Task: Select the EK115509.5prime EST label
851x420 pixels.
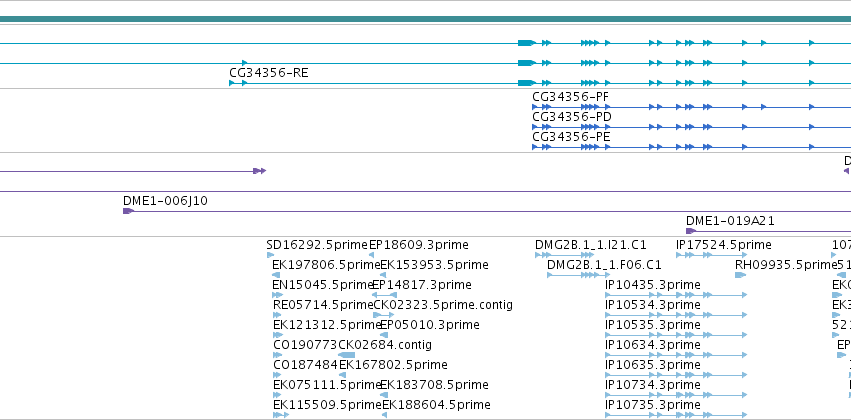Action: point(327,405)
